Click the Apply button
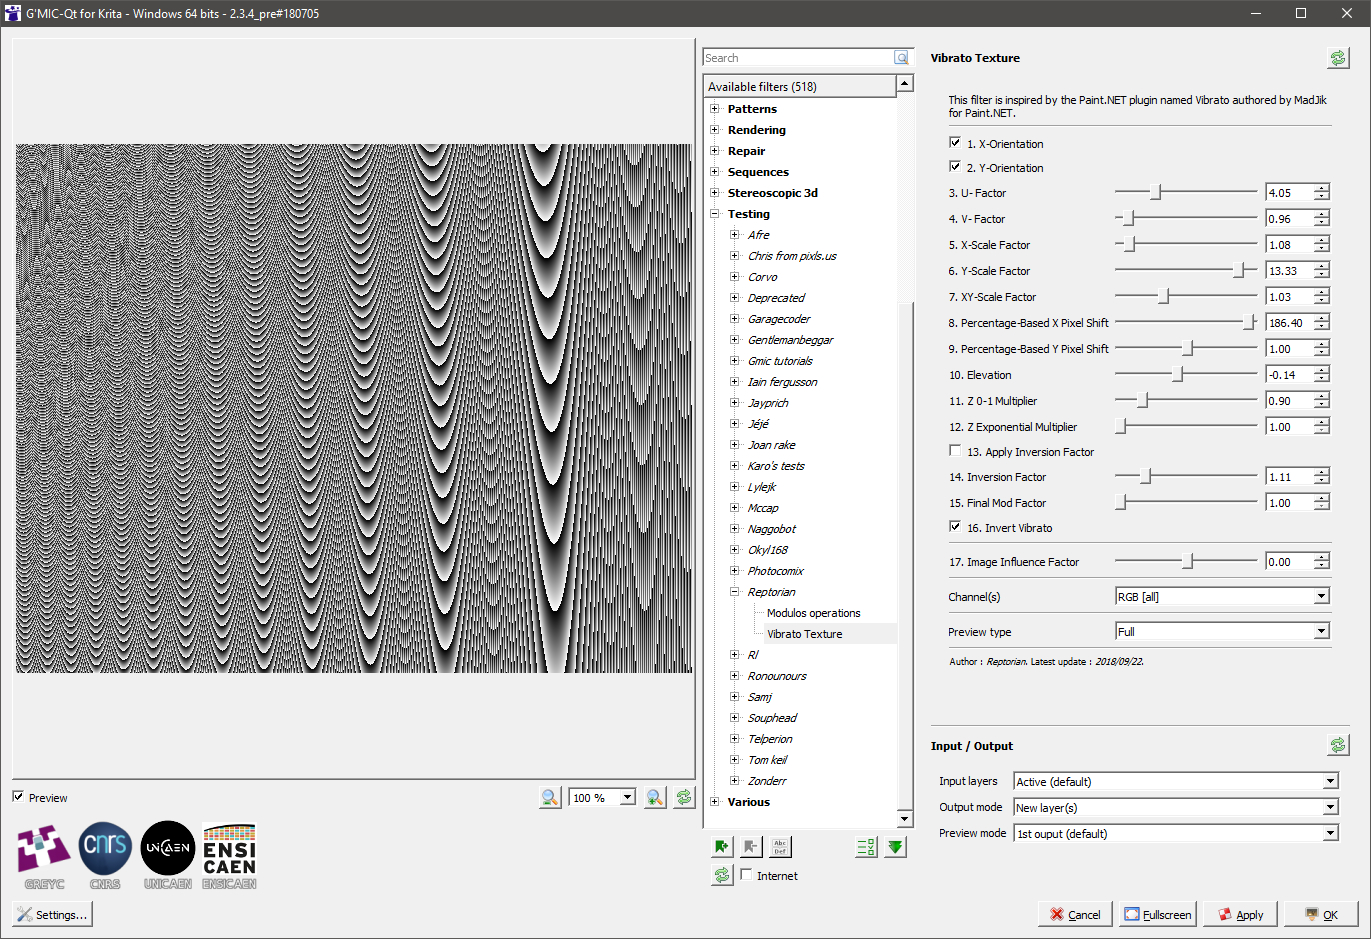Image resolution: width=1371 pixels, height=939 pixels. (1240, 914)
